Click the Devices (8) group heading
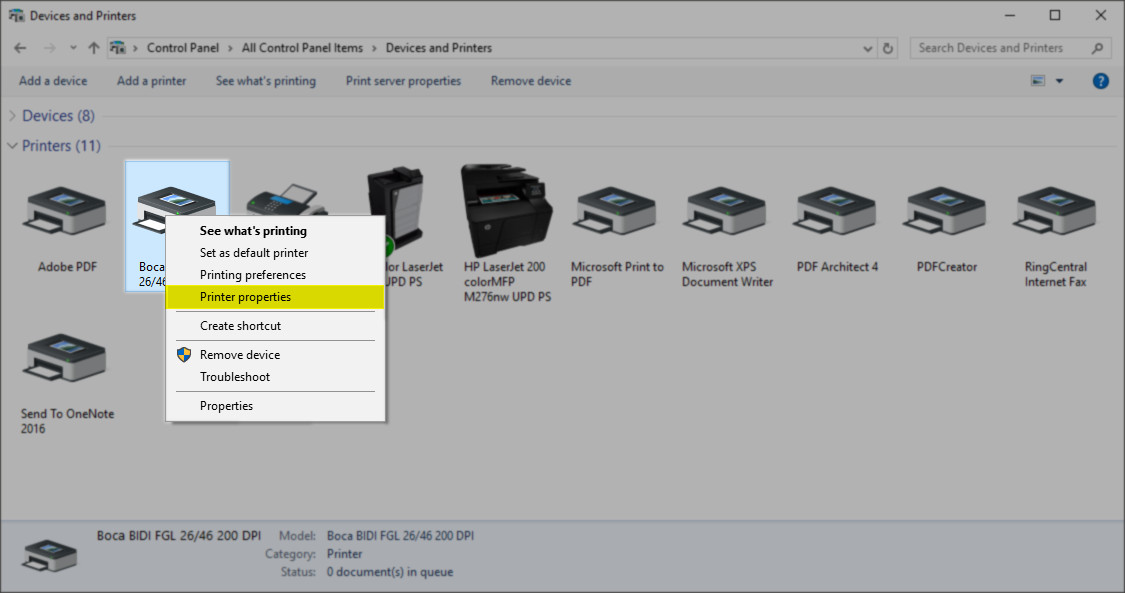This screenshot has width=1125, height=593. pyautogui.click(x=58, y=115)
